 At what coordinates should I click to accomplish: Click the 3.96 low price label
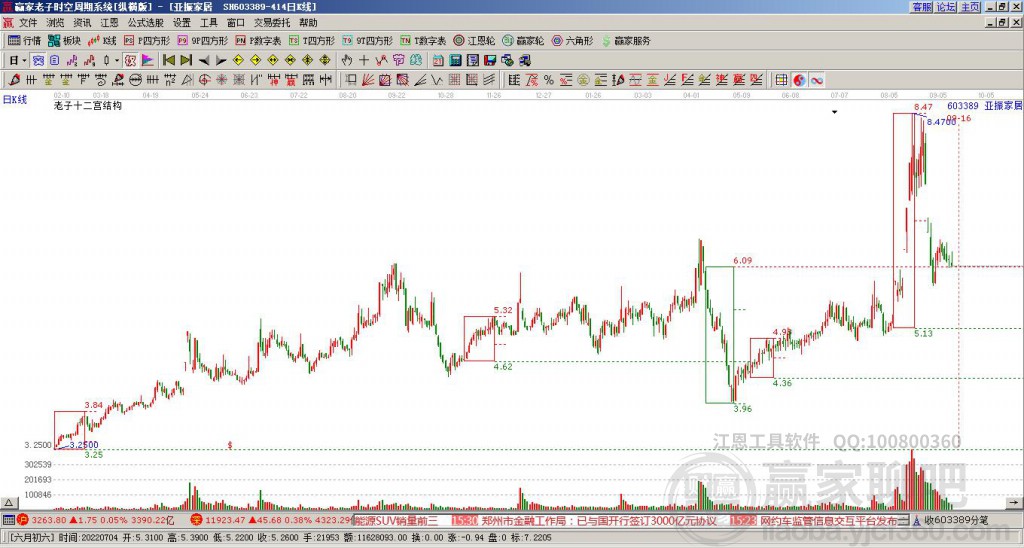click(743, 409)
